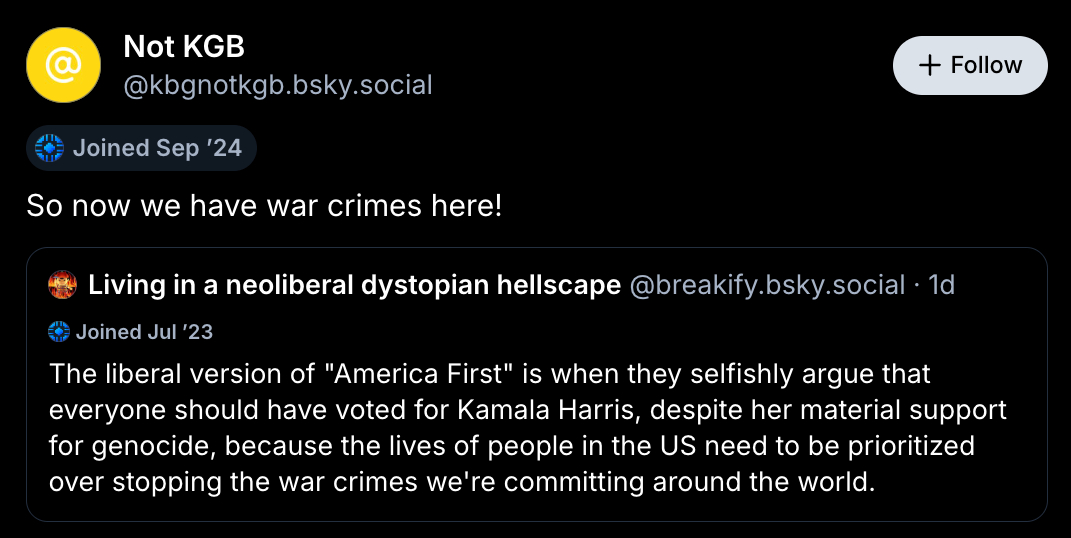
Task: Open Not KGB's yellow @ avatar
Action: point(63,65)
